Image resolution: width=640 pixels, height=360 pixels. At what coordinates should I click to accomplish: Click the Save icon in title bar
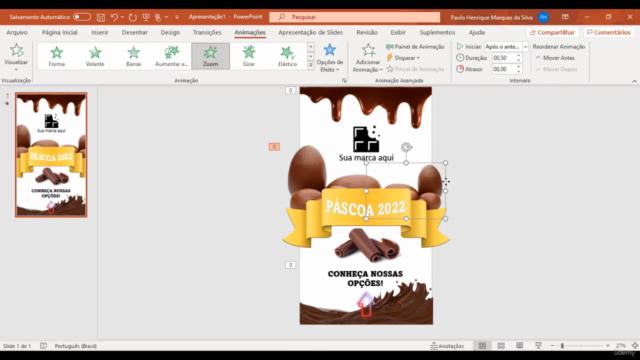coord(101,17)
